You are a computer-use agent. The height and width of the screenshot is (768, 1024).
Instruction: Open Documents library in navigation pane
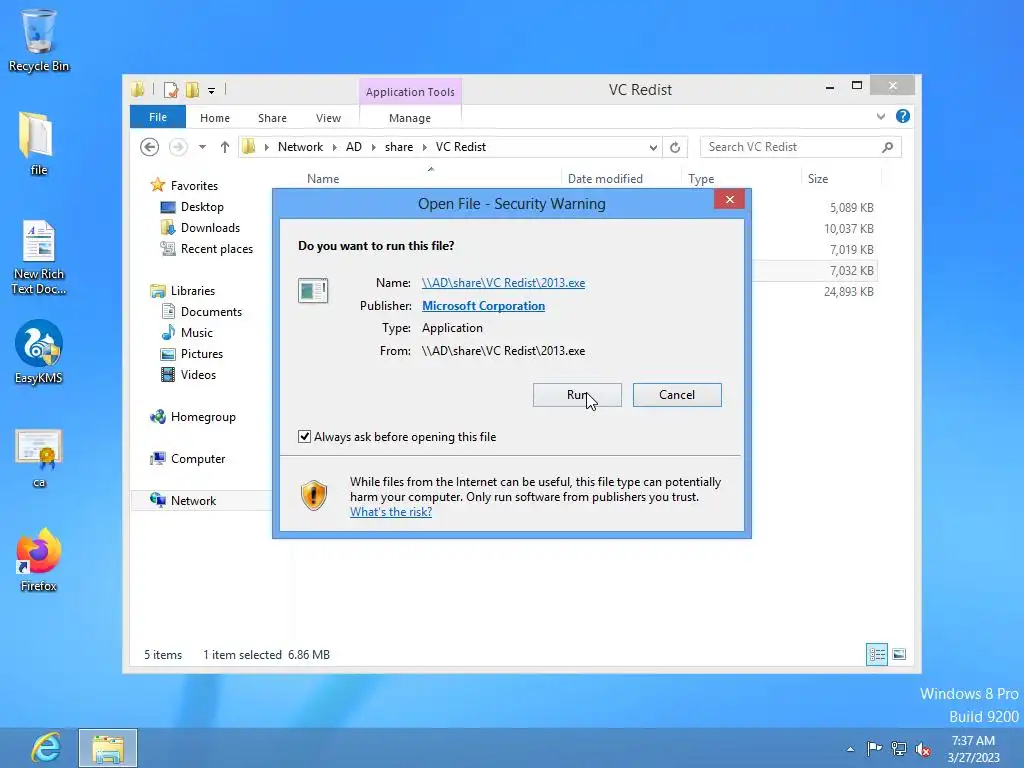(x=202, y=312)
